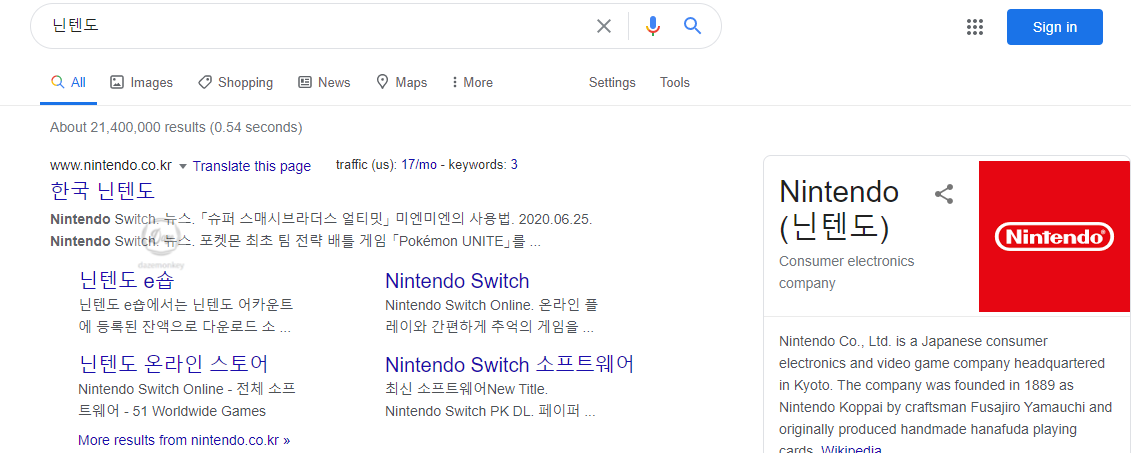
Task: Open the Google apps grid
Action: [975, 27]
